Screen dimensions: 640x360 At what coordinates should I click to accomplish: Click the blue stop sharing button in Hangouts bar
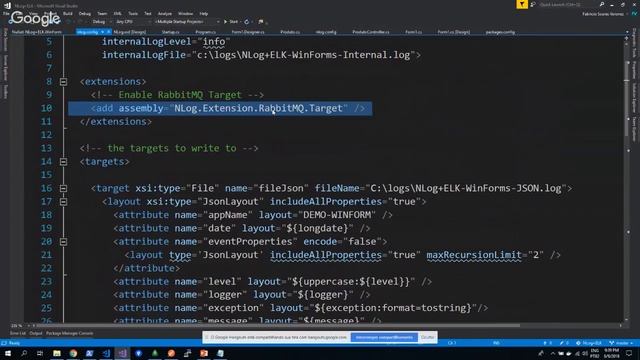[384, 338]
